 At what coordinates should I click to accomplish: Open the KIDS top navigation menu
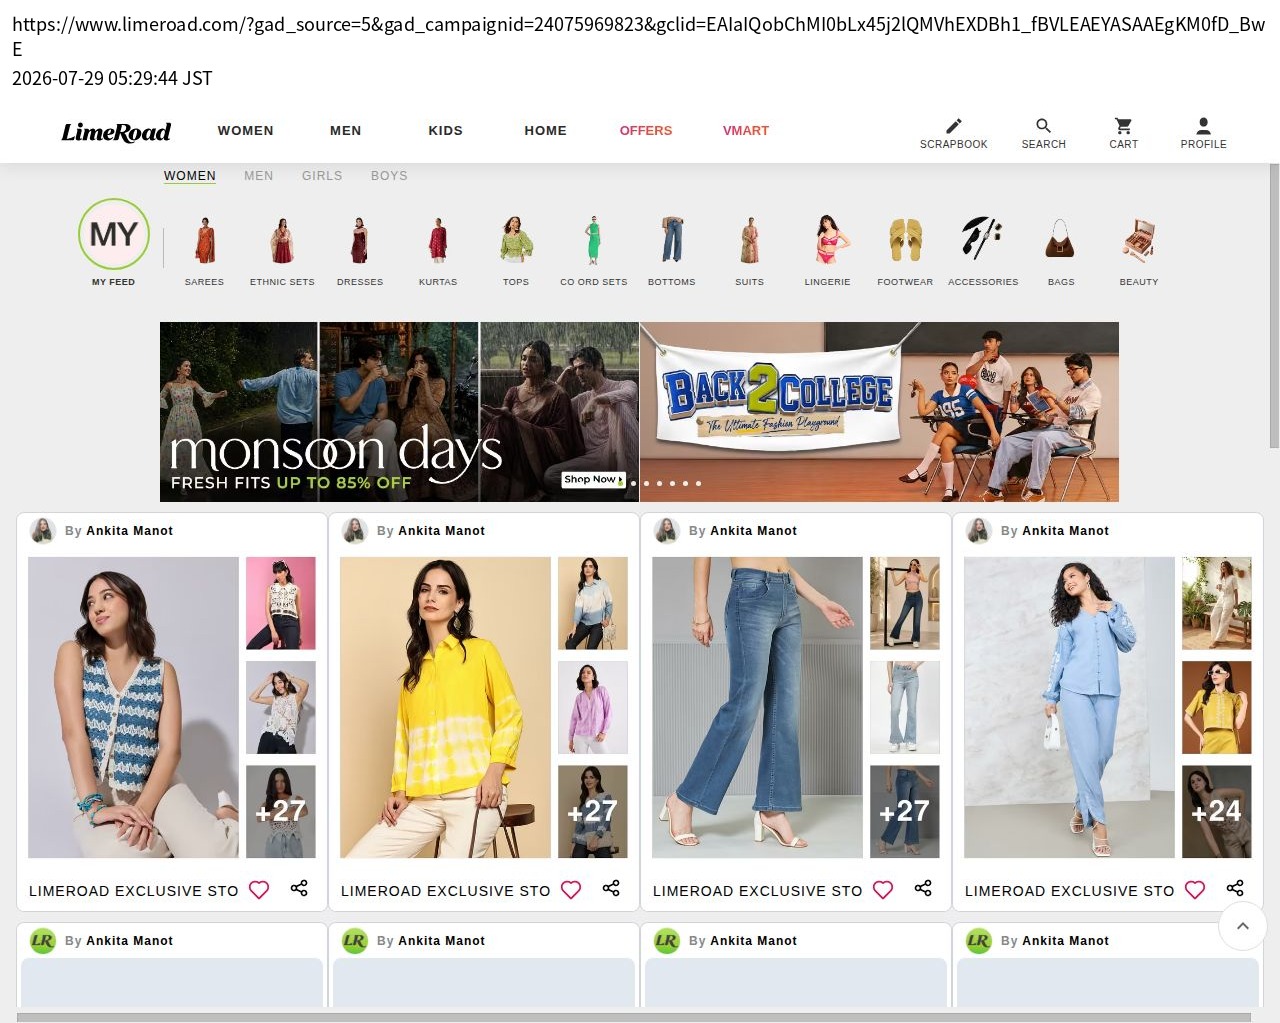446,131
